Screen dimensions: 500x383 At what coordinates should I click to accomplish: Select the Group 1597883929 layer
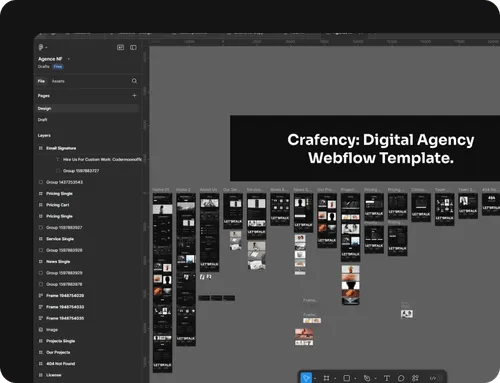pos(64,273)
